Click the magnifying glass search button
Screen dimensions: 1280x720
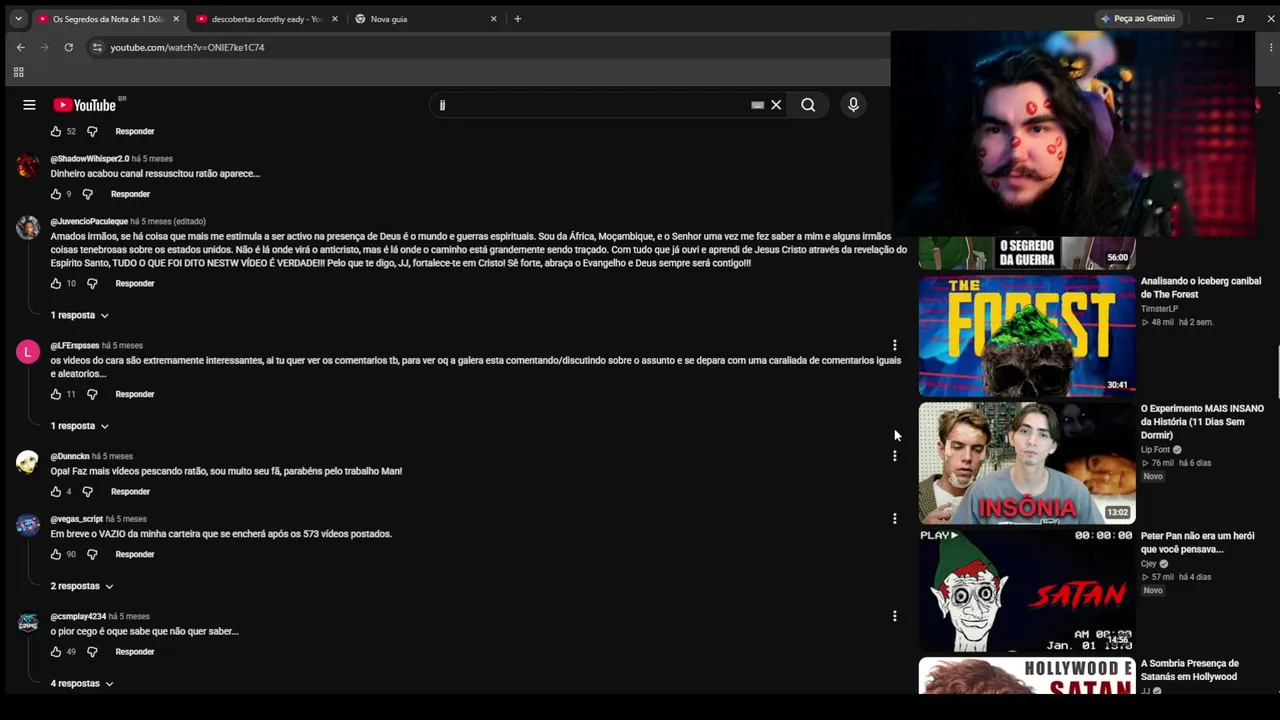[x=808, y=105]
